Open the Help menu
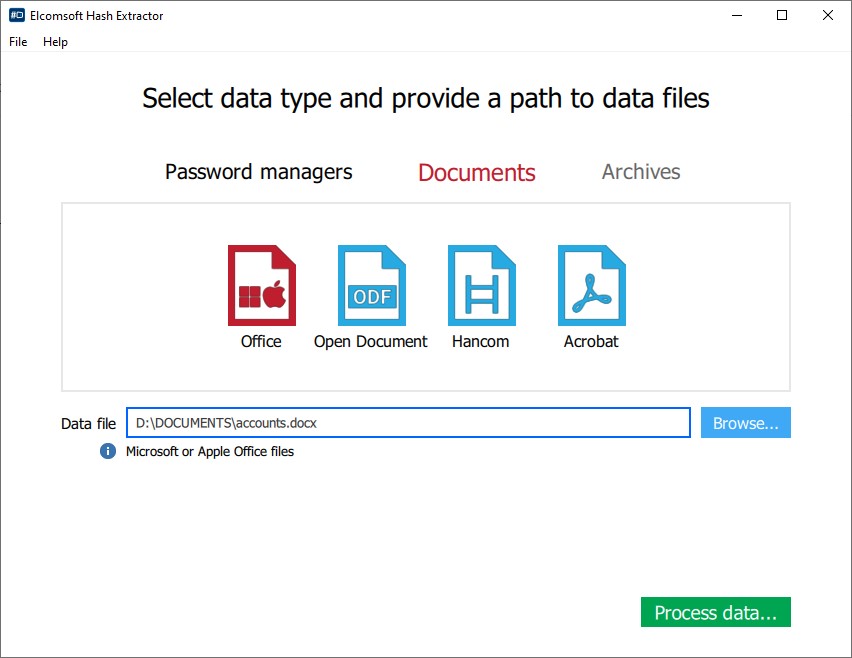 [55, 42]
